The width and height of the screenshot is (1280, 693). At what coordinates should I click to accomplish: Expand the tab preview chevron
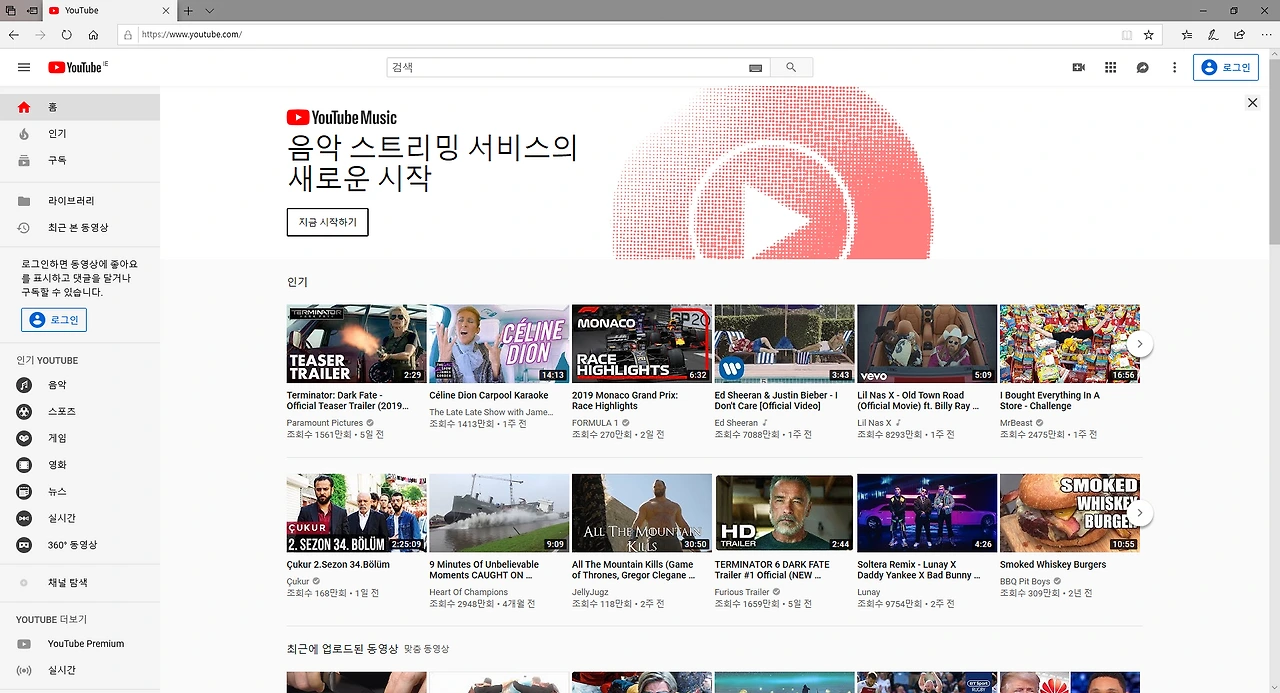(x=210, y=10)
